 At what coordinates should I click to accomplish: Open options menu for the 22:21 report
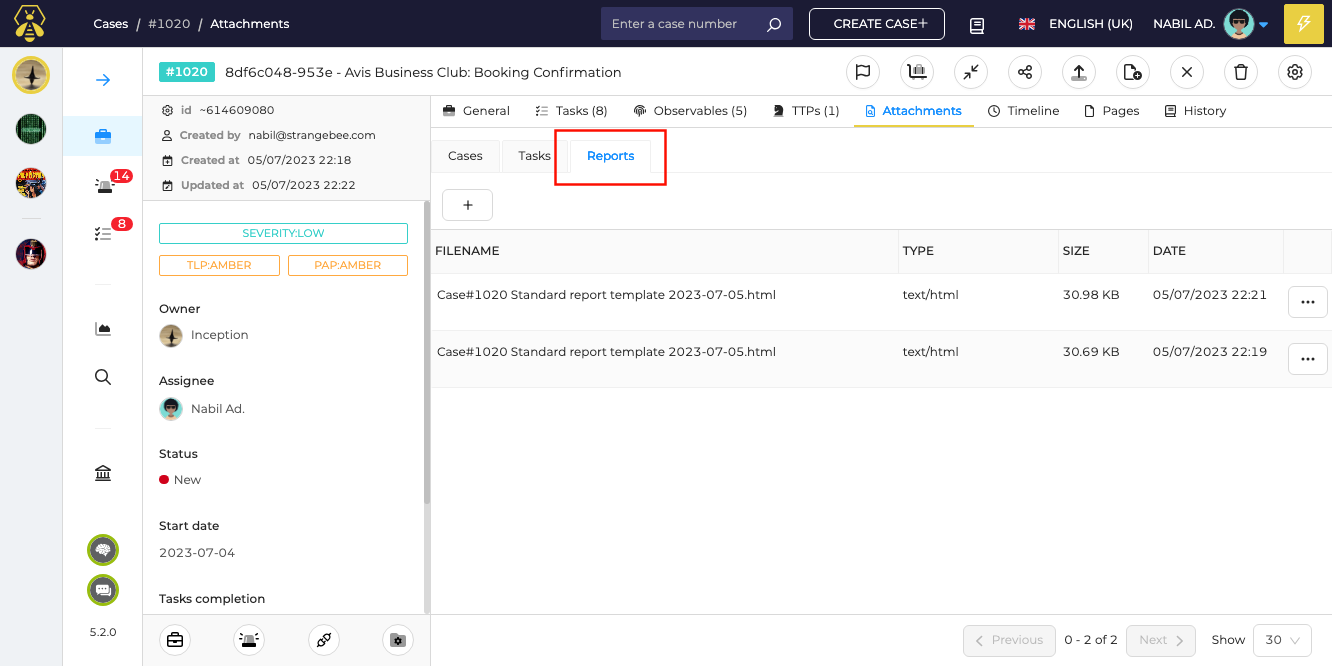[1307, 302]
